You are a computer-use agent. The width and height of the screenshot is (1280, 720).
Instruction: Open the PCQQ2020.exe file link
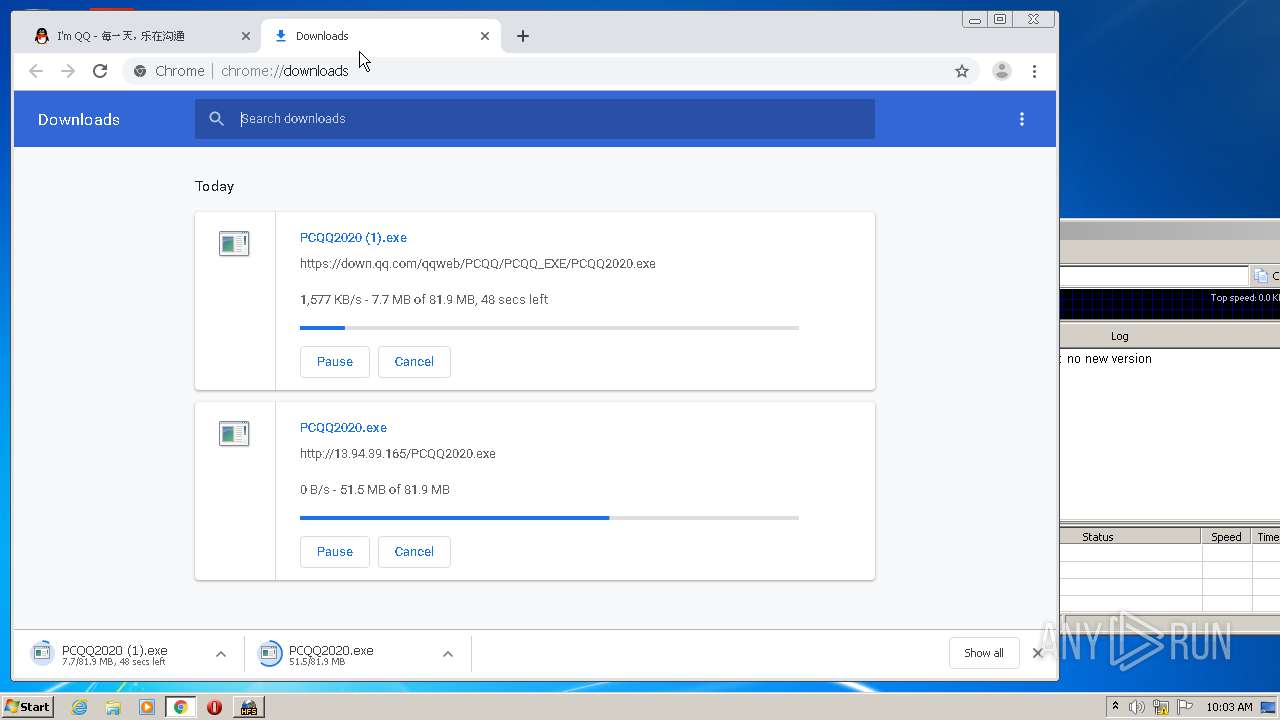[343, 428]
